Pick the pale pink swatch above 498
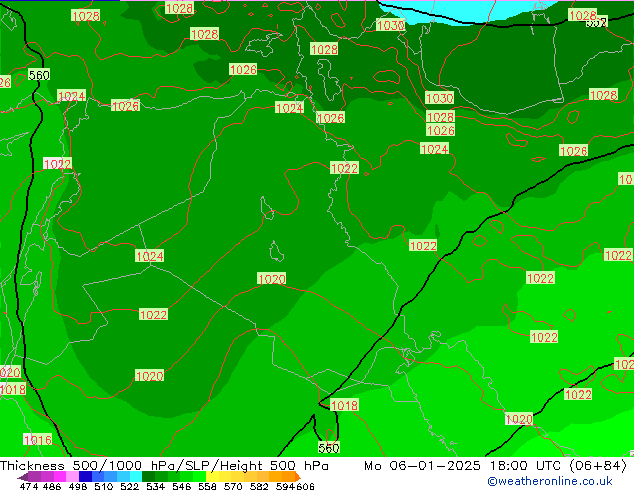This screenshot has width=634, height=490. coord(72,476)
